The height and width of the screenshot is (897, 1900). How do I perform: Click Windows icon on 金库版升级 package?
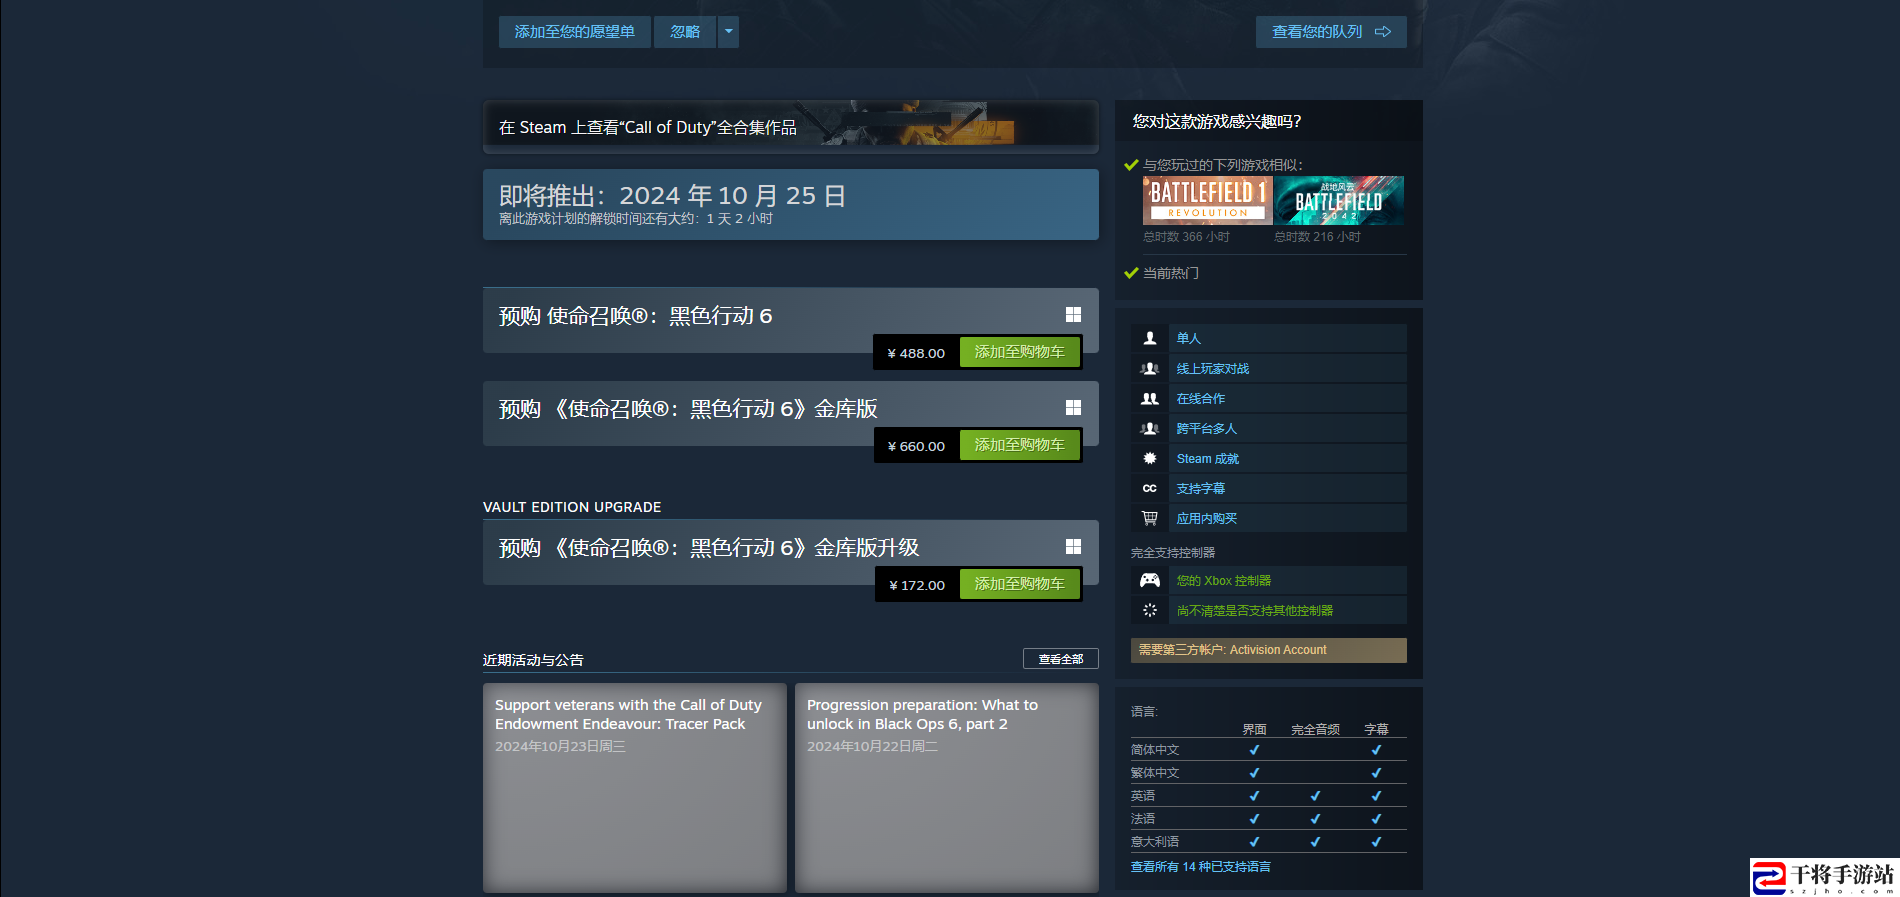point(1073,547)
